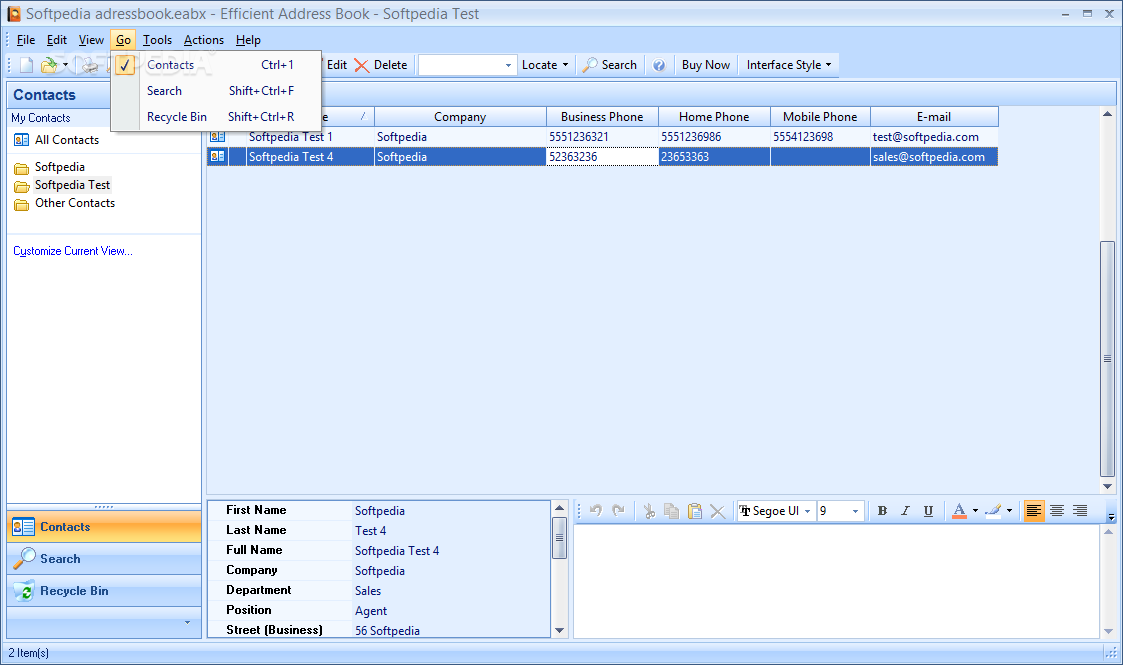Screen dimensions: 1123x665
Task: Choose Recycle Bin in the Go menu
Action: coord(216,117)
